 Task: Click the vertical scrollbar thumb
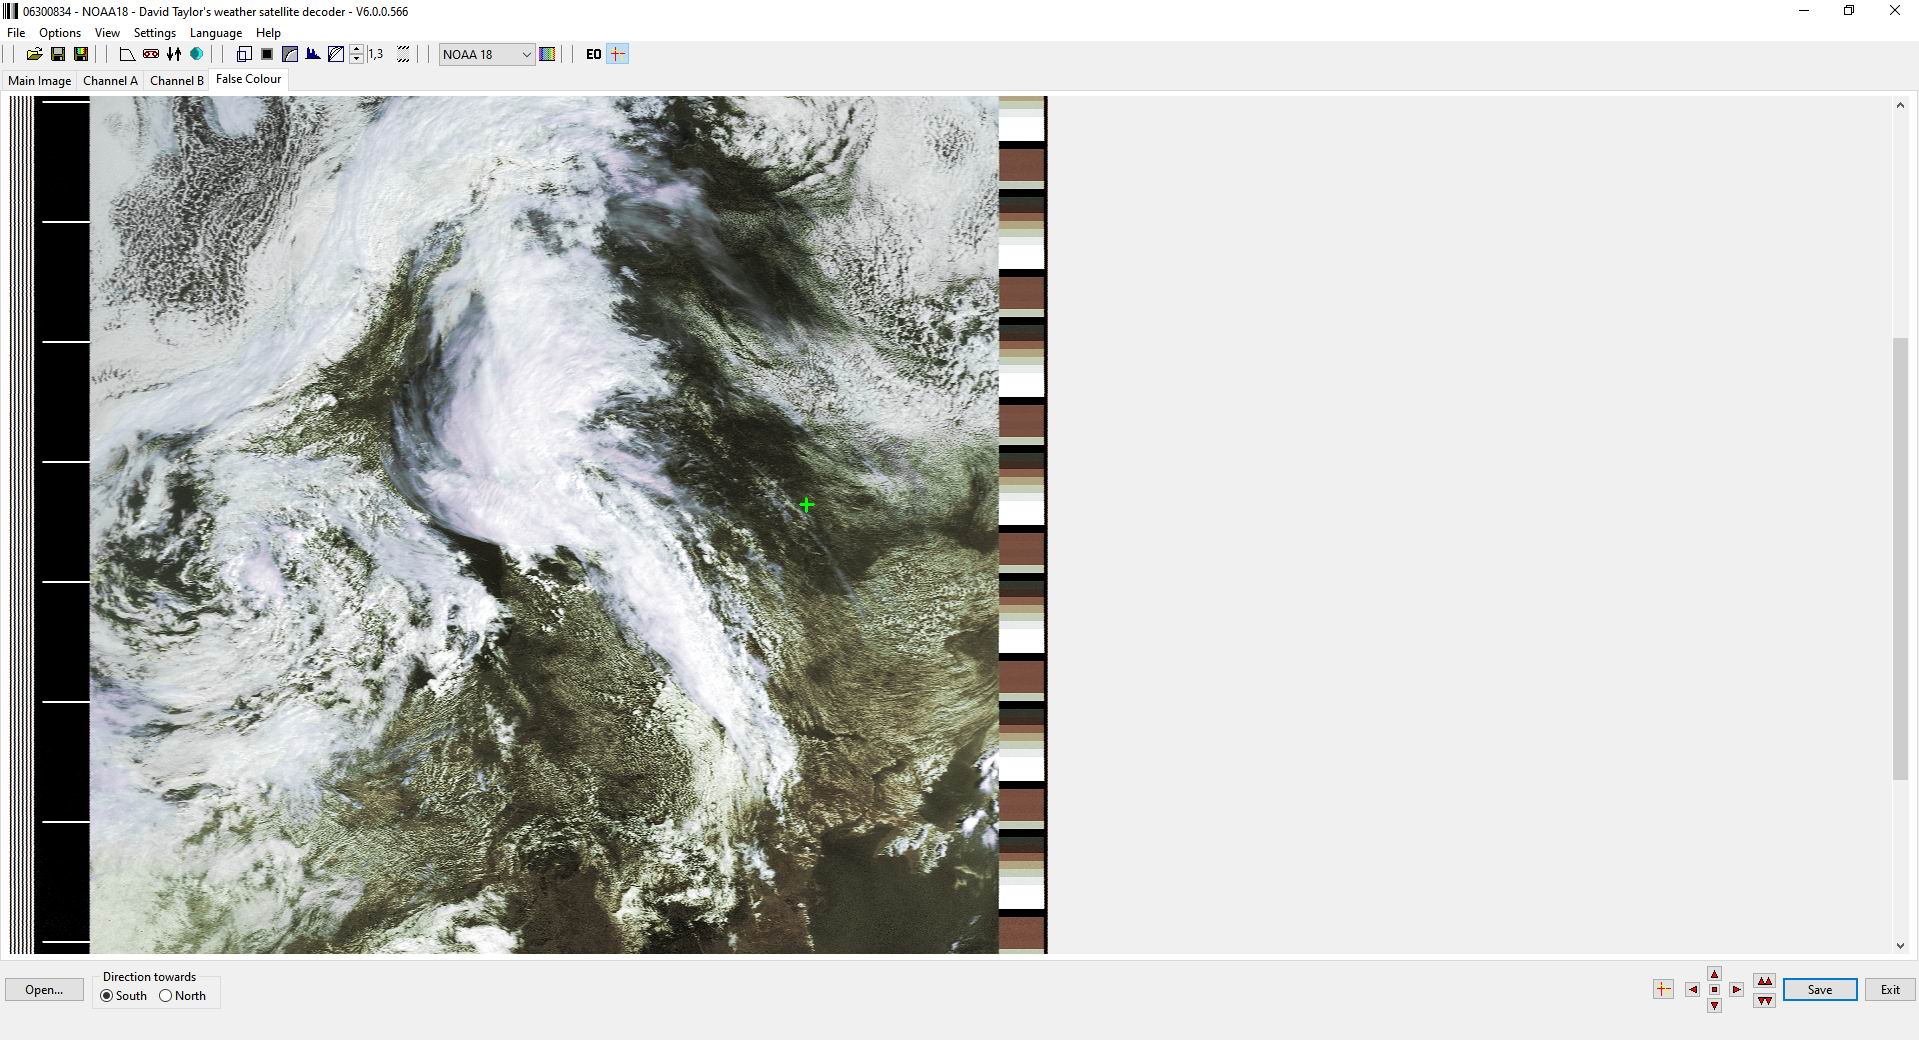pyautogui.click(x=1900, y=558)
